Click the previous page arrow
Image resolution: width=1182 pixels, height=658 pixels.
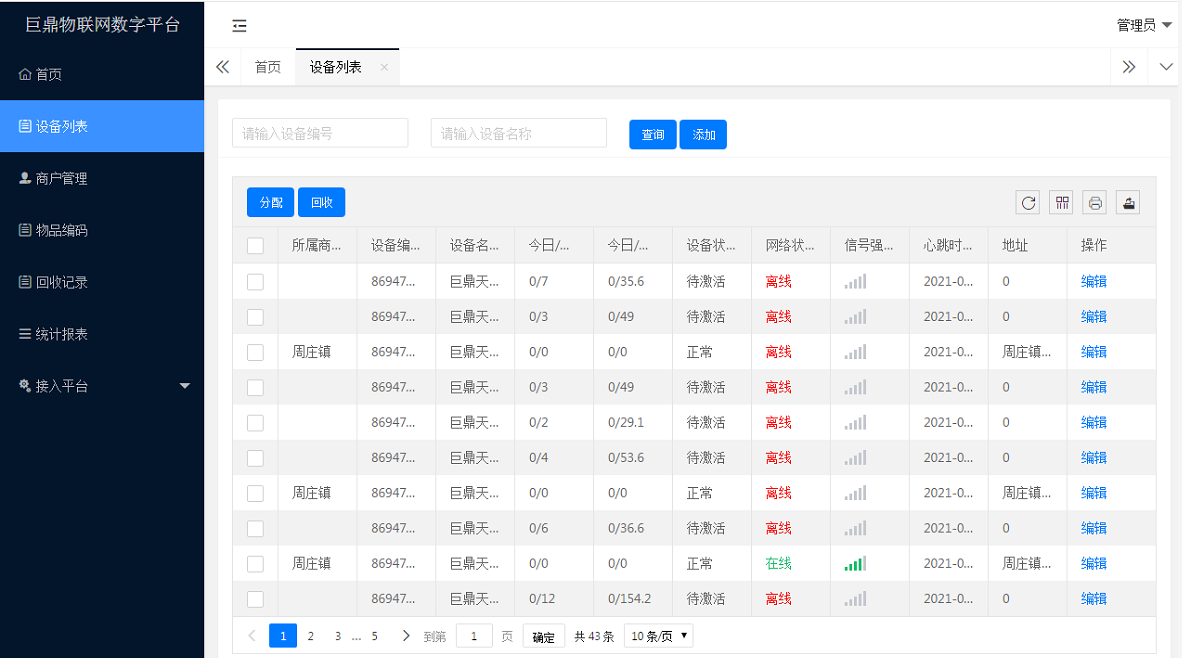point(252,635)
